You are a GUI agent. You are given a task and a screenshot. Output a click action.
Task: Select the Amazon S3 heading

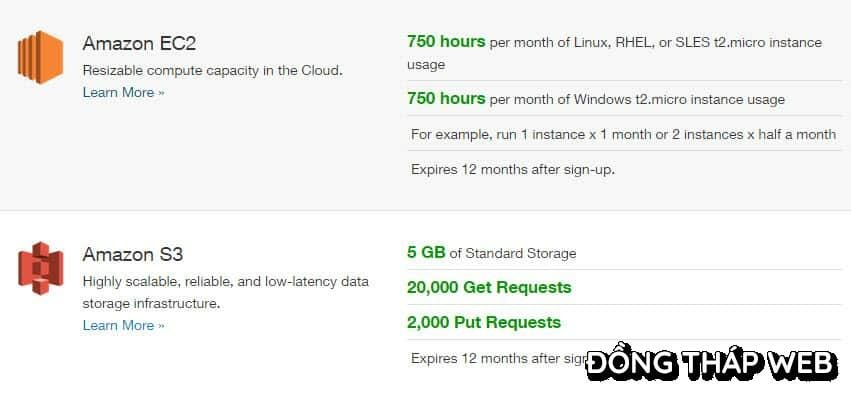132,255
